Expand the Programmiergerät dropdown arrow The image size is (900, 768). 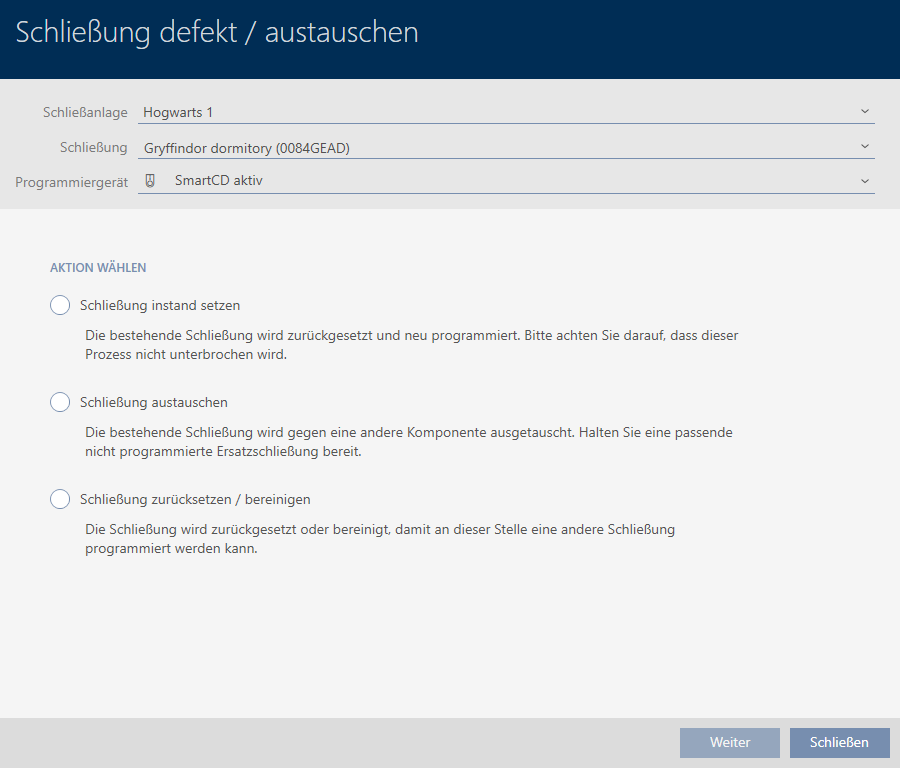click(865, 181)
